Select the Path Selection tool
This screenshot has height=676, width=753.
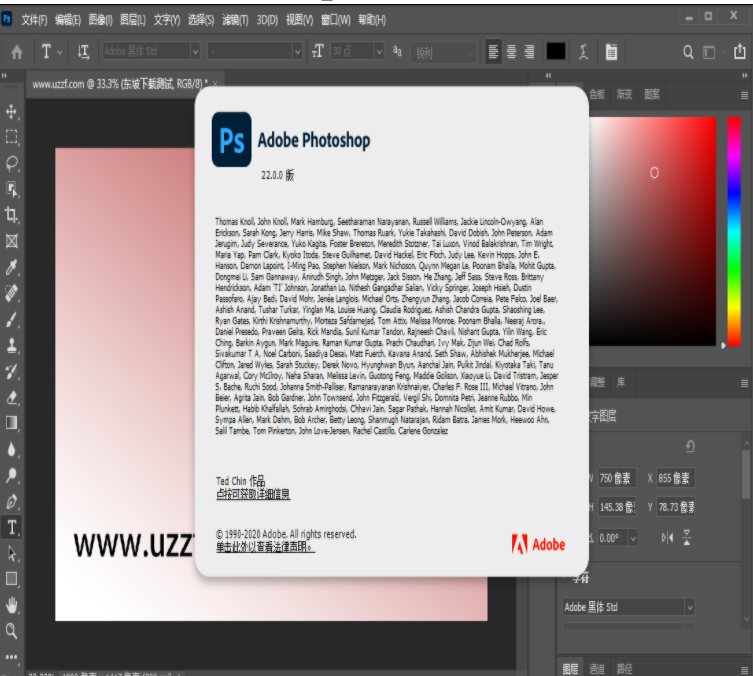(12, 553)
